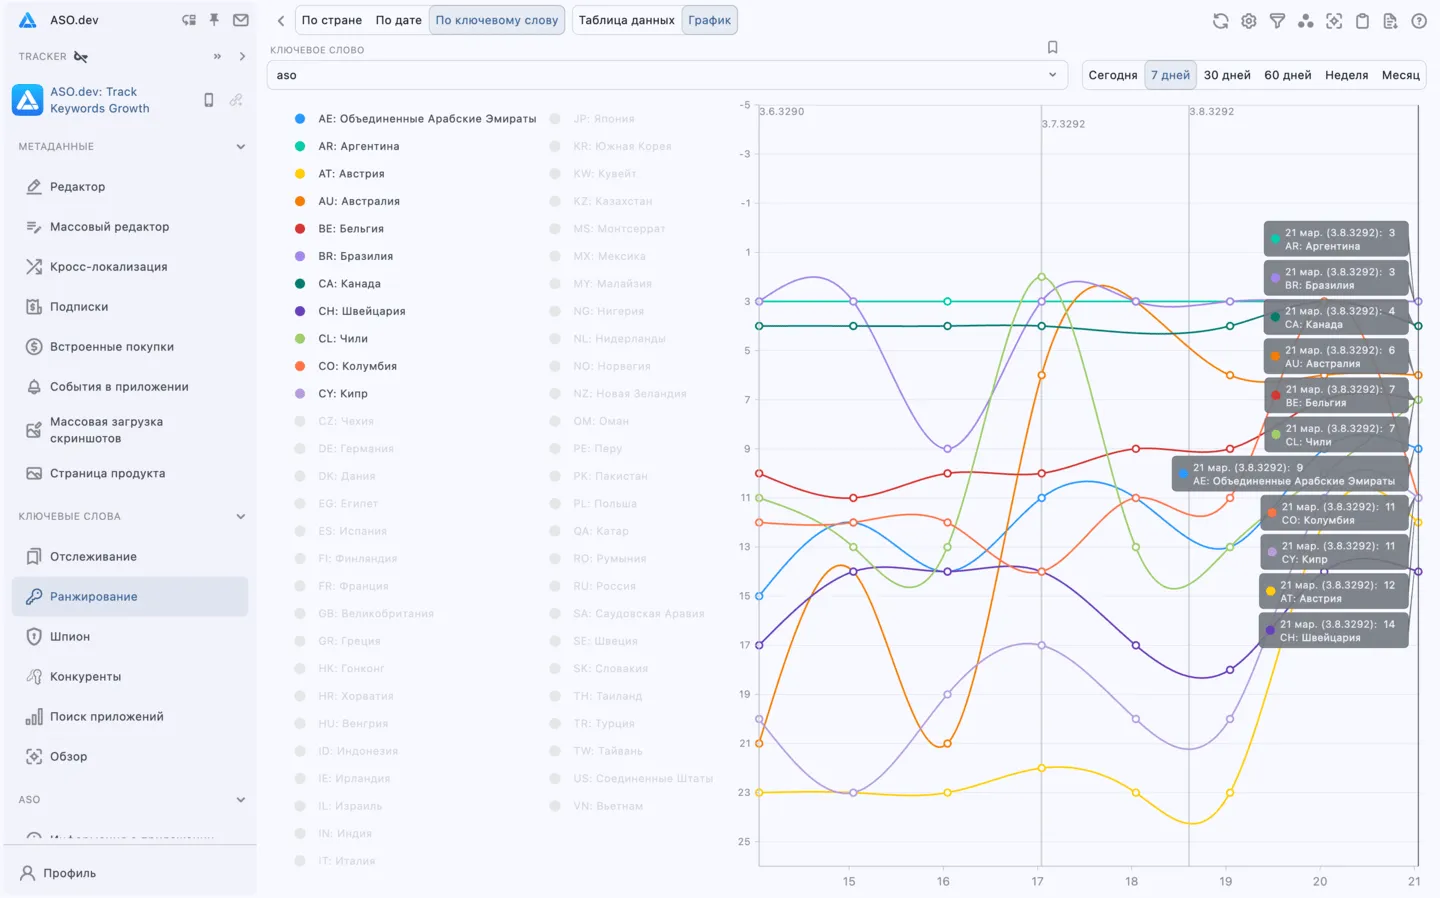Open the filter funnel icon
The width and height of the screenshot is (1440, 898).
[1277, 21]
